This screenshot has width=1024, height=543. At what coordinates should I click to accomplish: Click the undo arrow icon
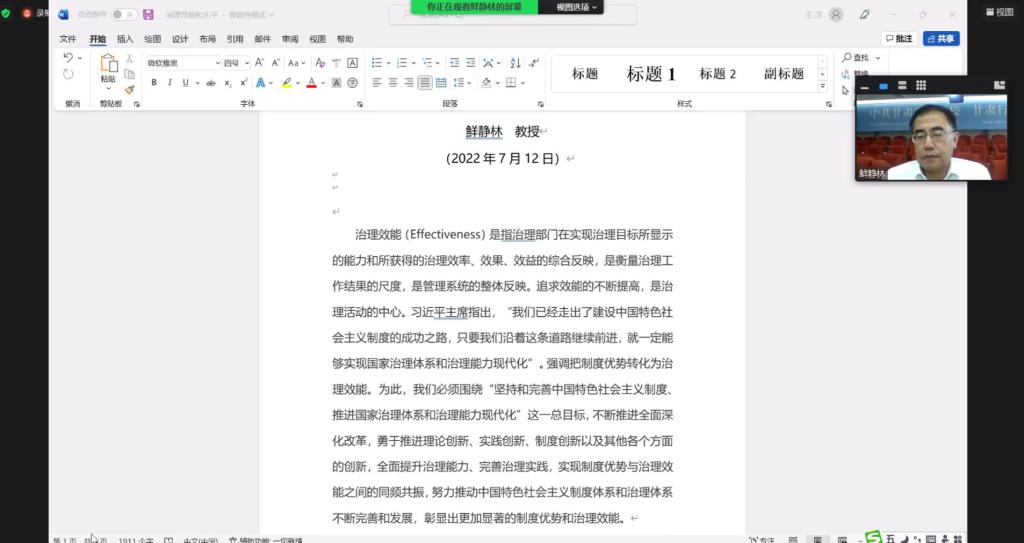click(x=67, y=58)
